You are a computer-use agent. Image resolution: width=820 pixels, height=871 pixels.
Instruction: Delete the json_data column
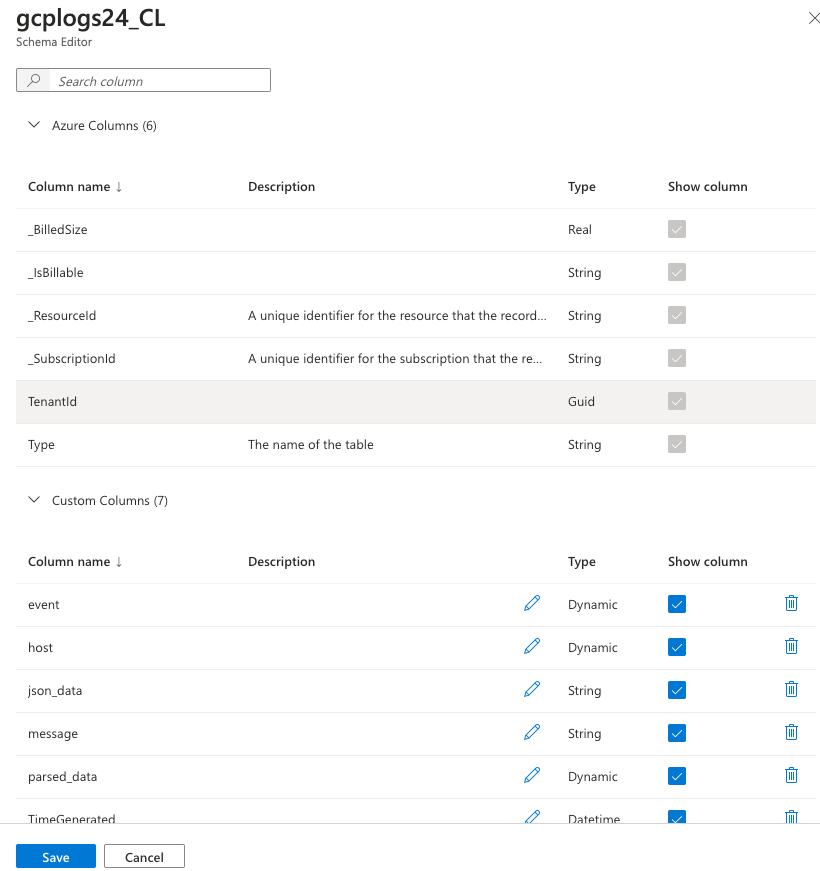tap(791, 689)
